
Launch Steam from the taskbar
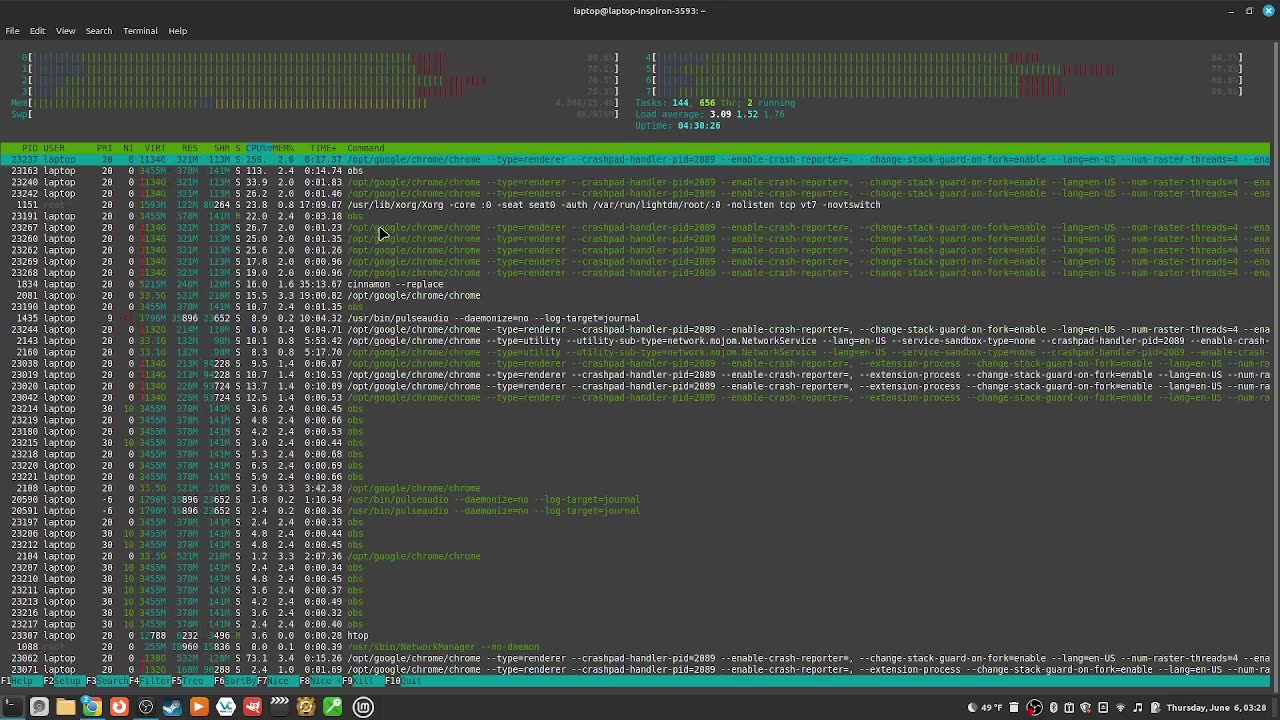[x=172, y=707]
